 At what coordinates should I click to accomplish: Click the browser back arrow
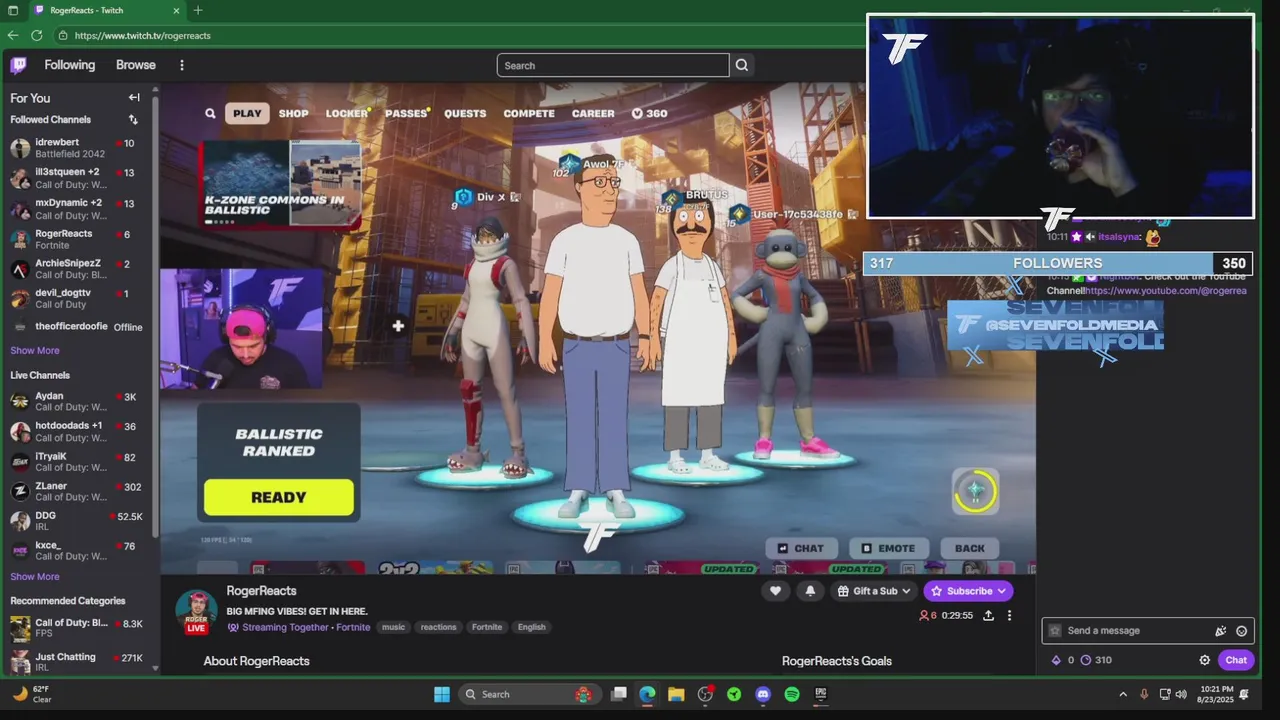point(13,35)
